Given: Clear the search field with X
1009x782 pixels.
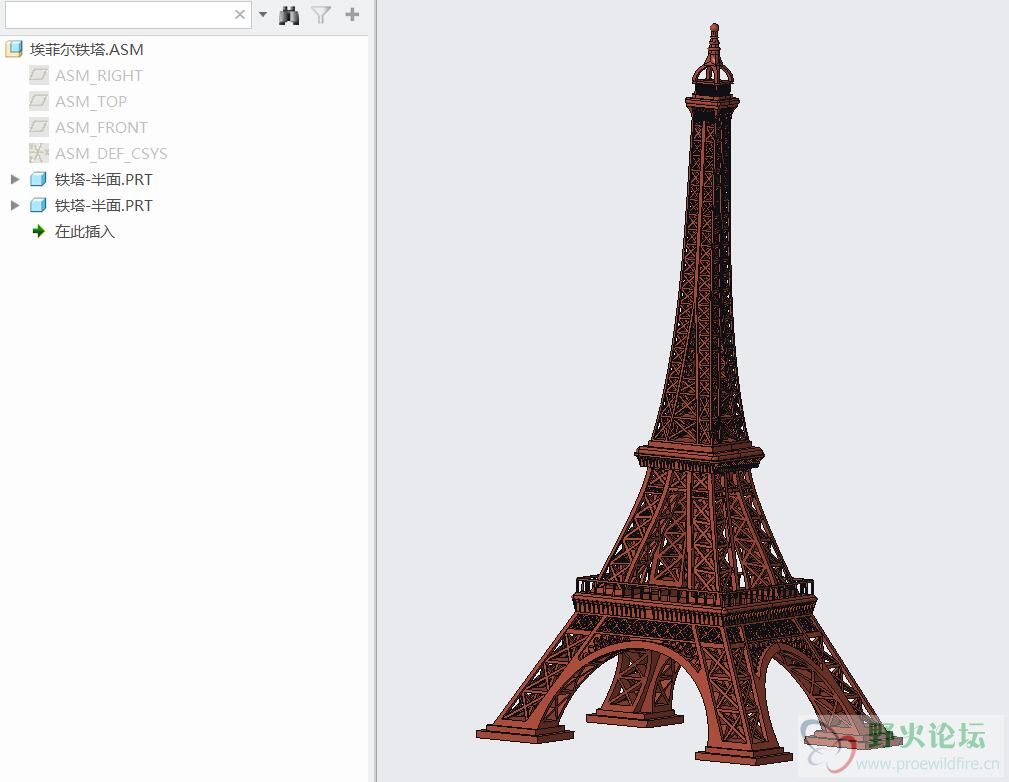Looking at the screenshot, I should tap(239, 14).
